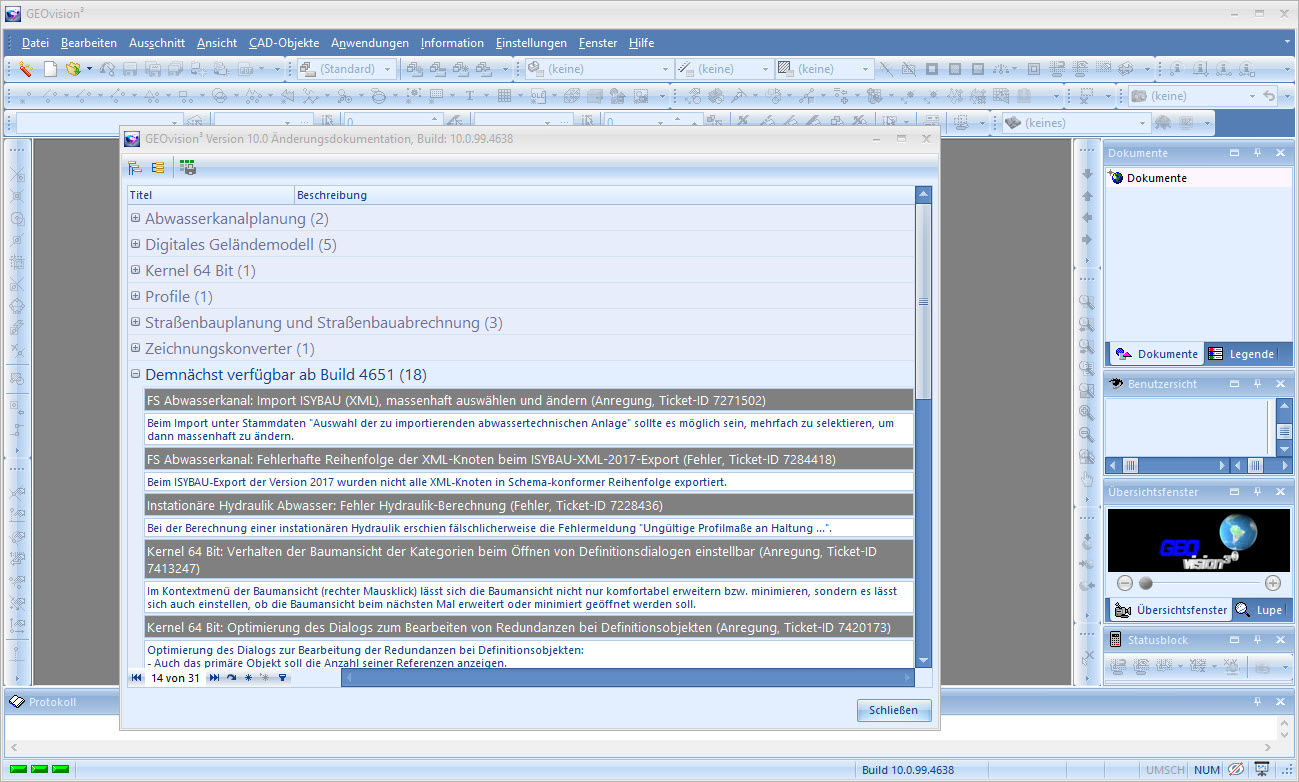Expand the Digitales Geländemodell (5) group
1299x782 pixels.
coord(136,245)
